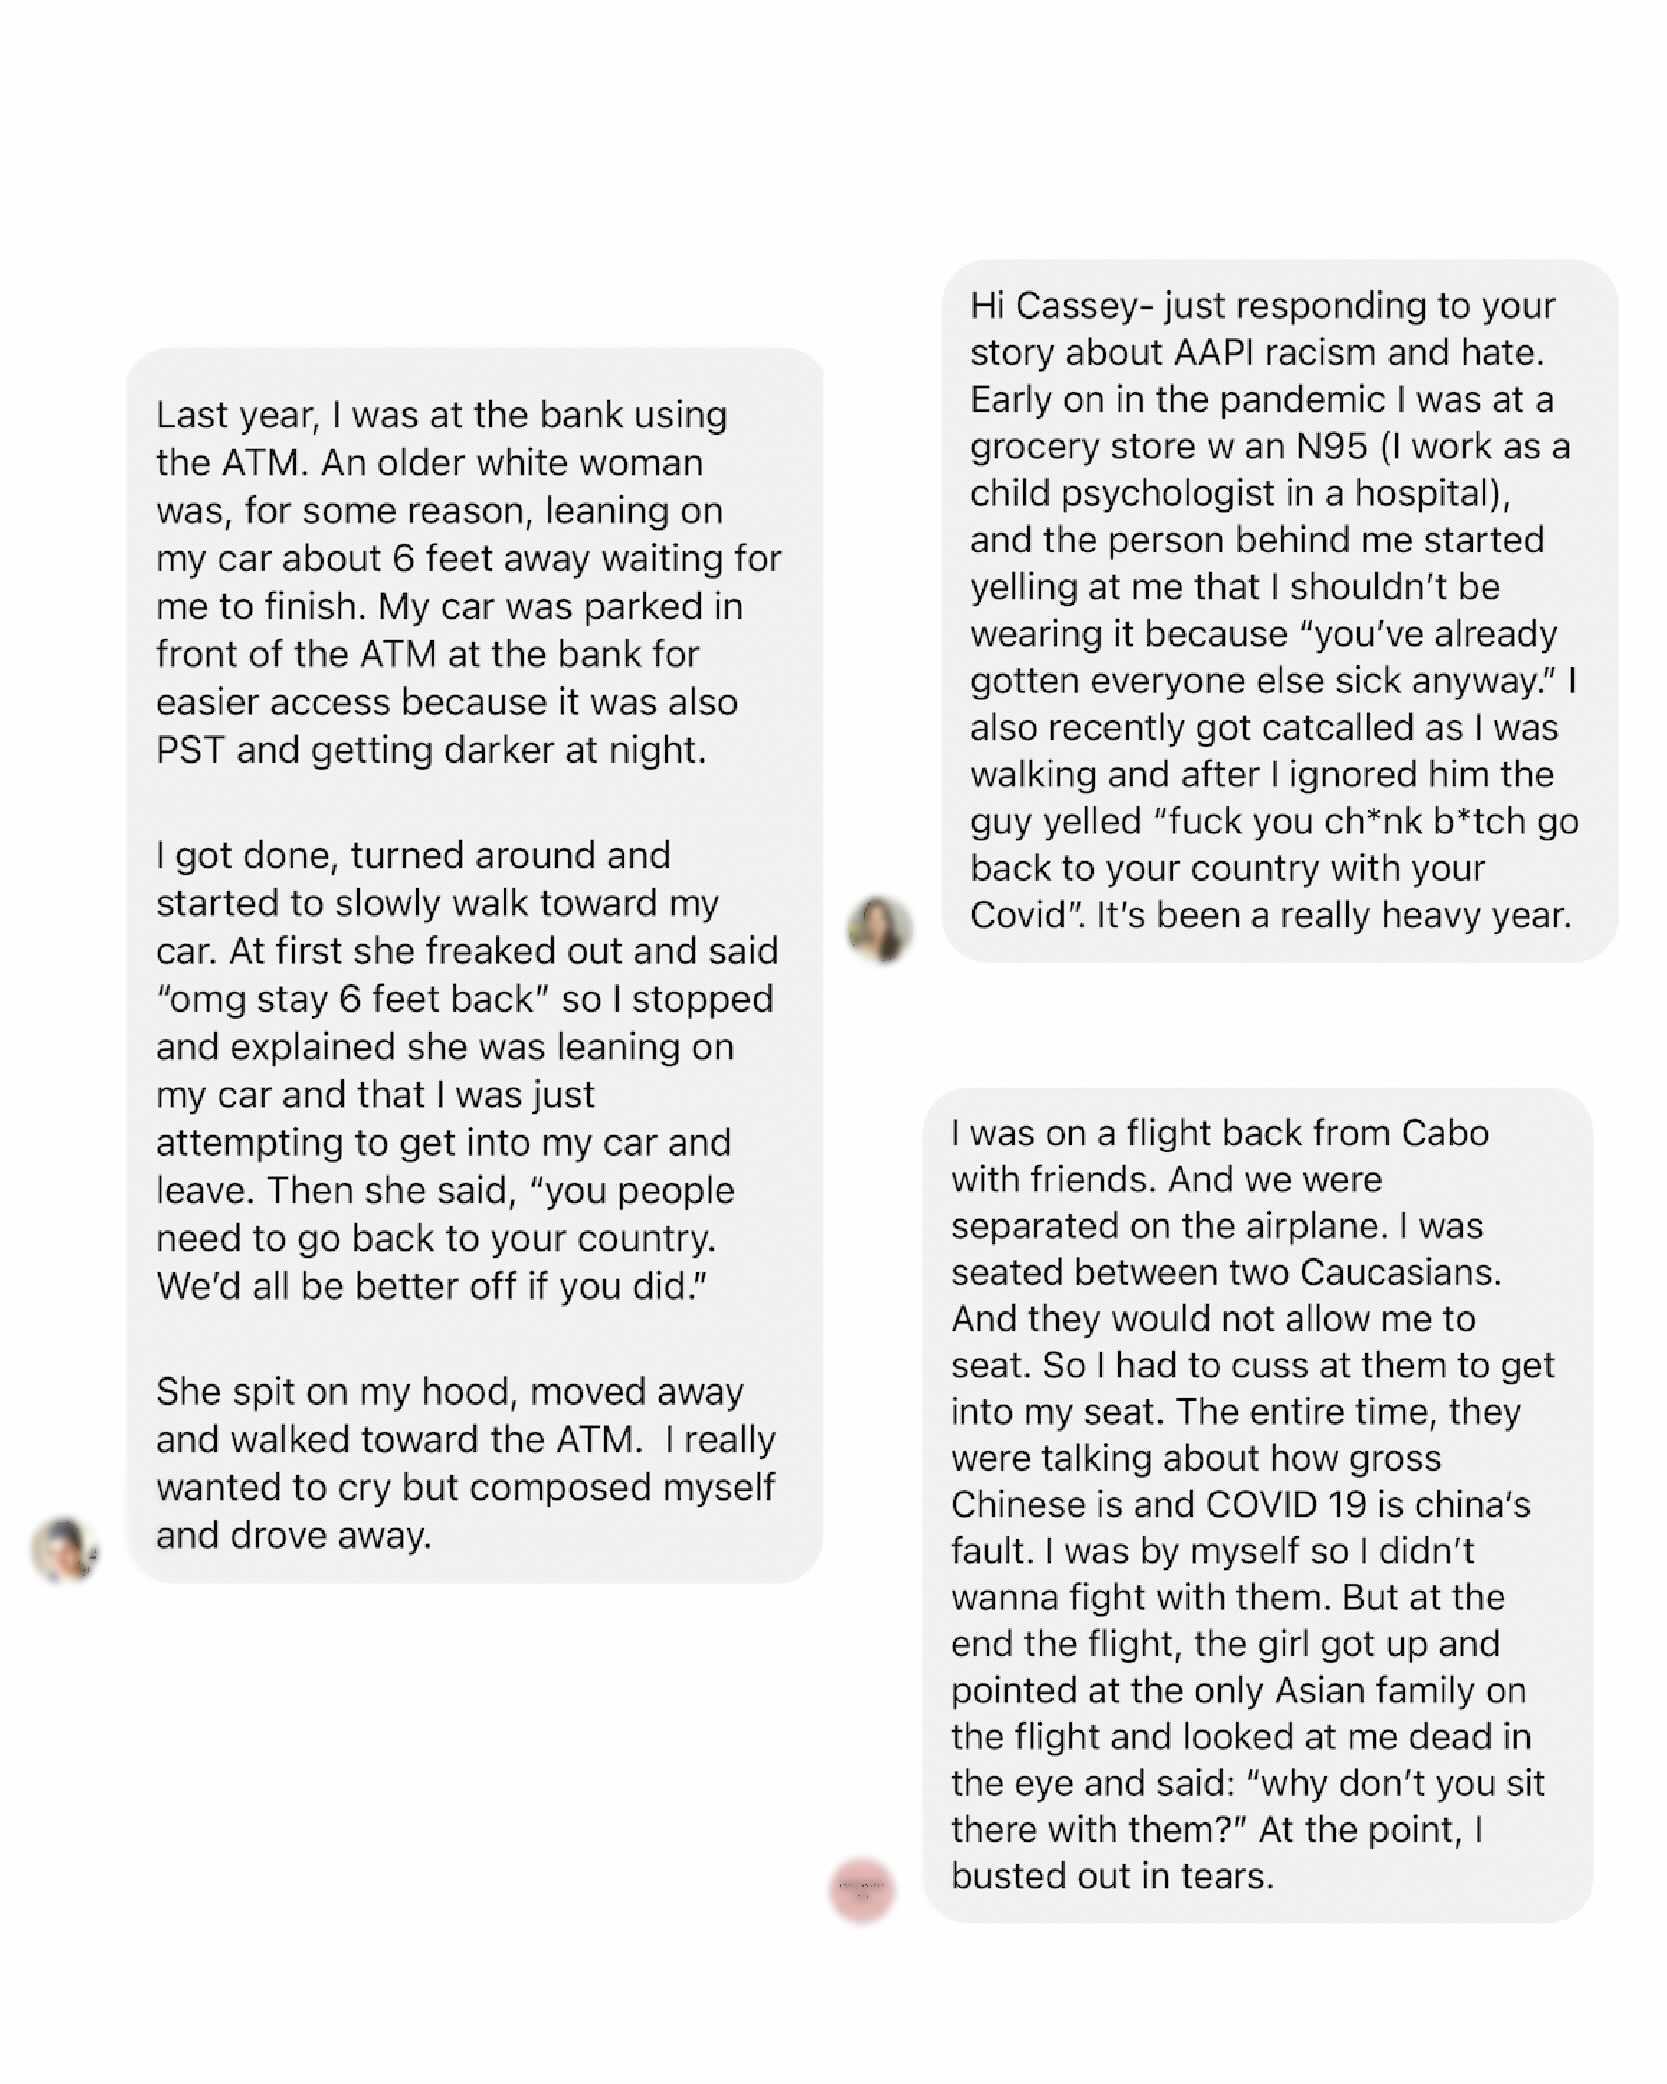
Task: Select the message bubble starting "Hi Cassey"
Action: [1280, 611]
